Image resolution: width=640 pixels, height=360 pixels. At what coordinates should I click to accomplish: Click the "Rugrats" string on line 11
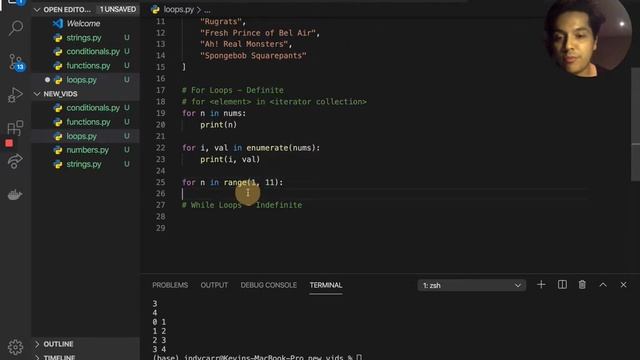[221, 21]
